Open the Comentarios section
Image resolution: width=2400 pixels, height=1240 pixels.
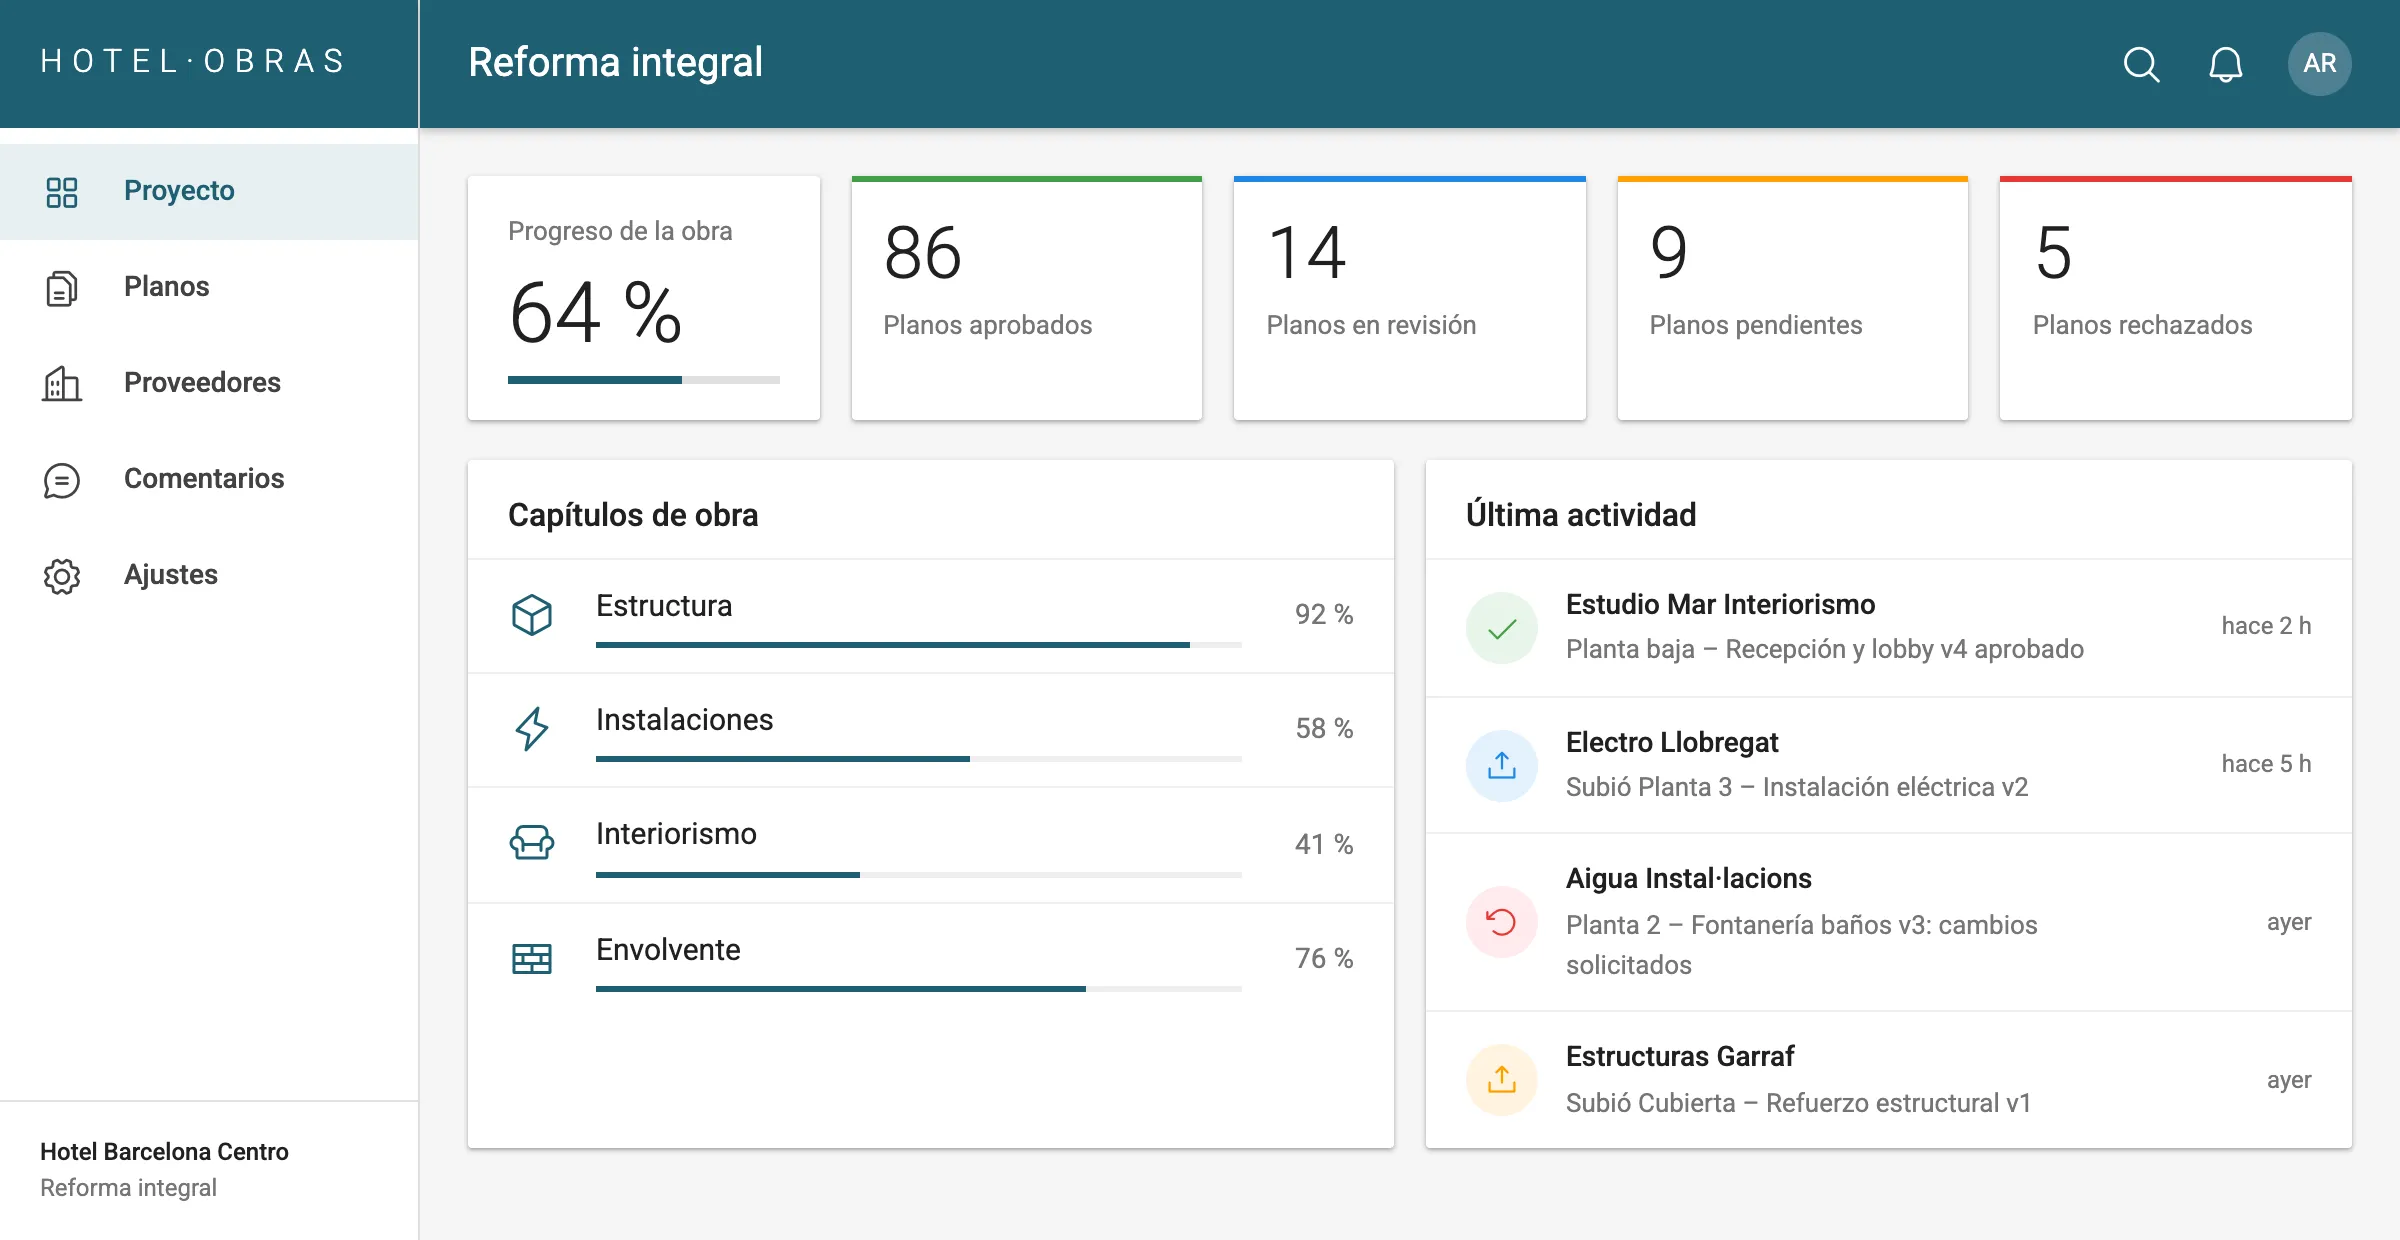coord(209,480)
